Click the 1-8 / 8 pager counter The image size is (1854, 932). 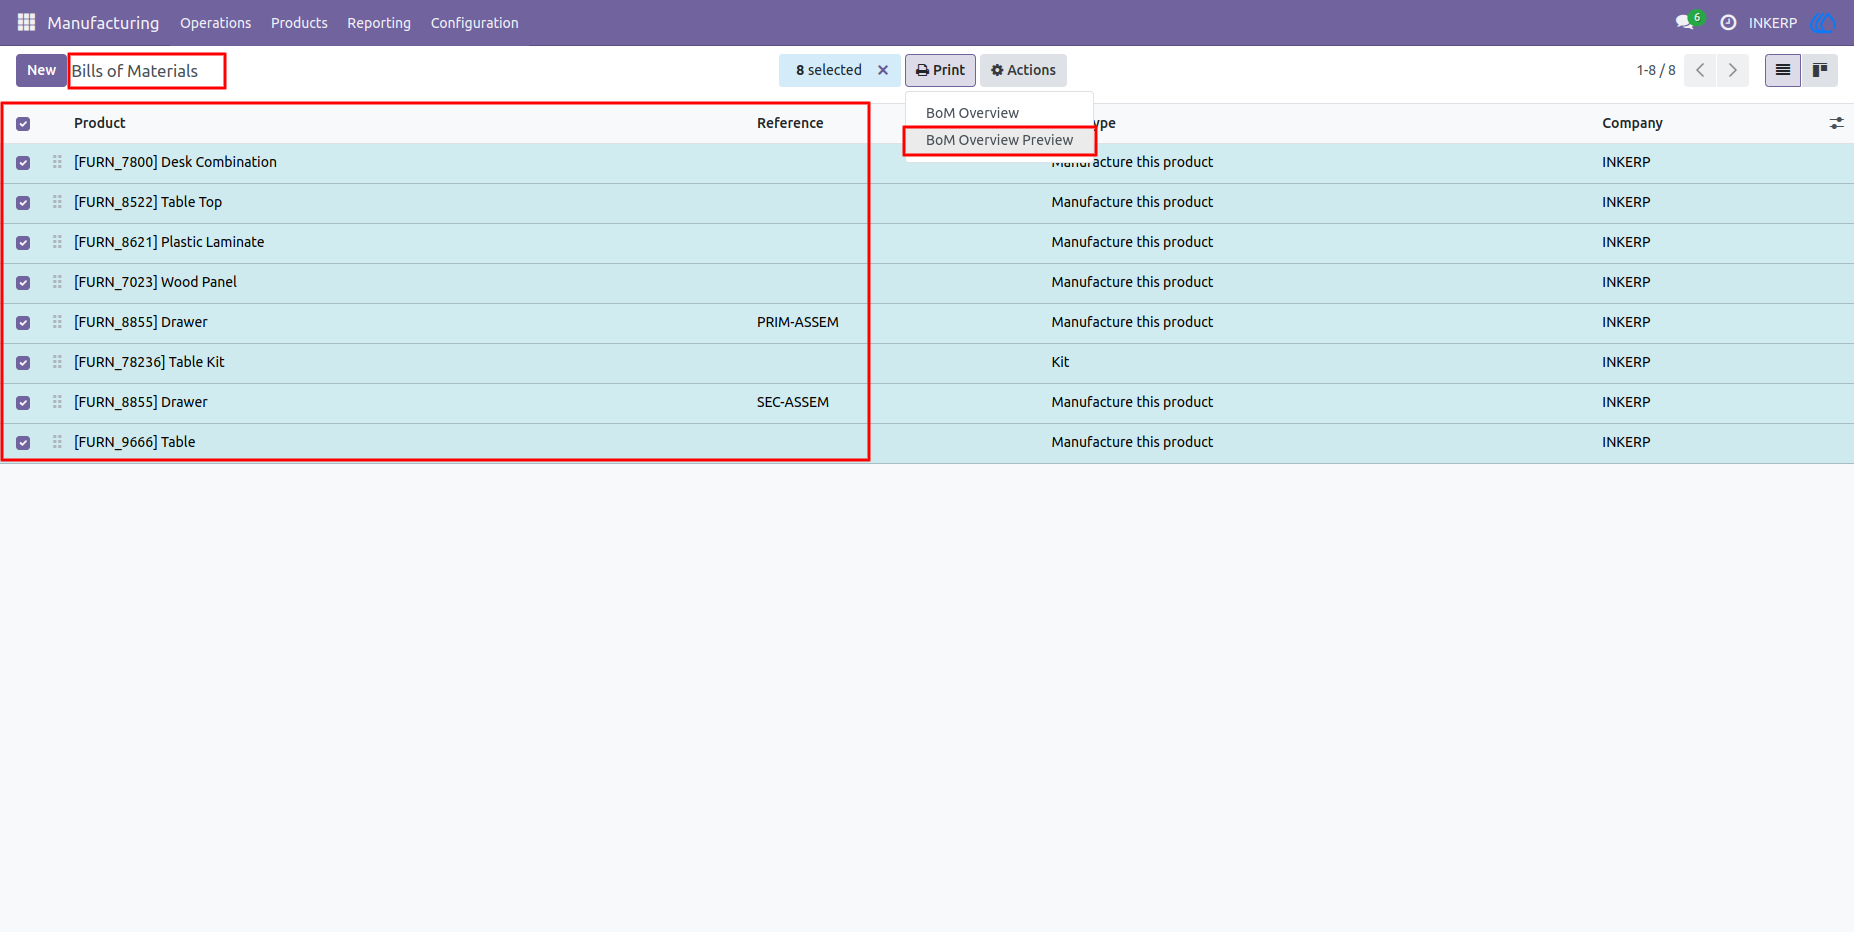pos(1656,70)
